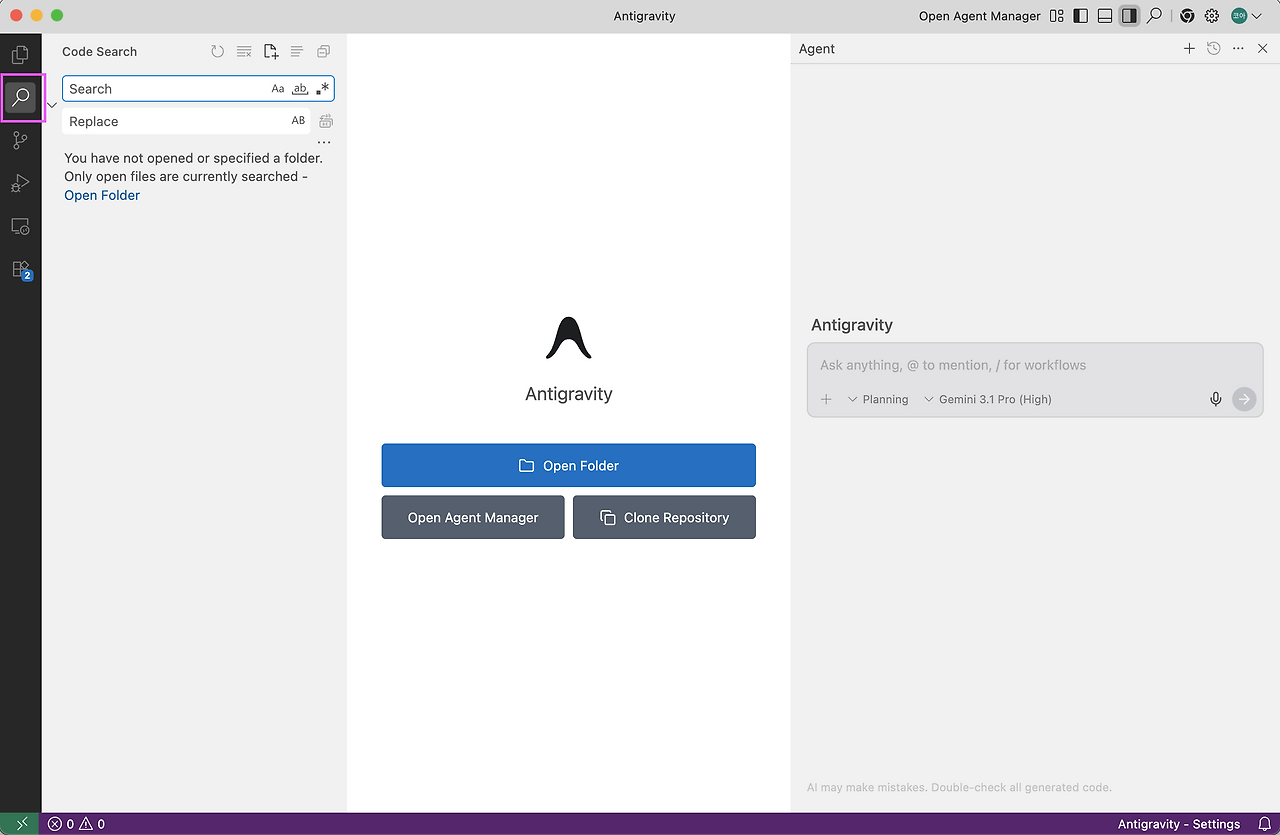Open the Customize Layout icon
Image resolution: width=1280 pixels, height=835 pixels.
pyautogui.click(x=1057, y=16)
